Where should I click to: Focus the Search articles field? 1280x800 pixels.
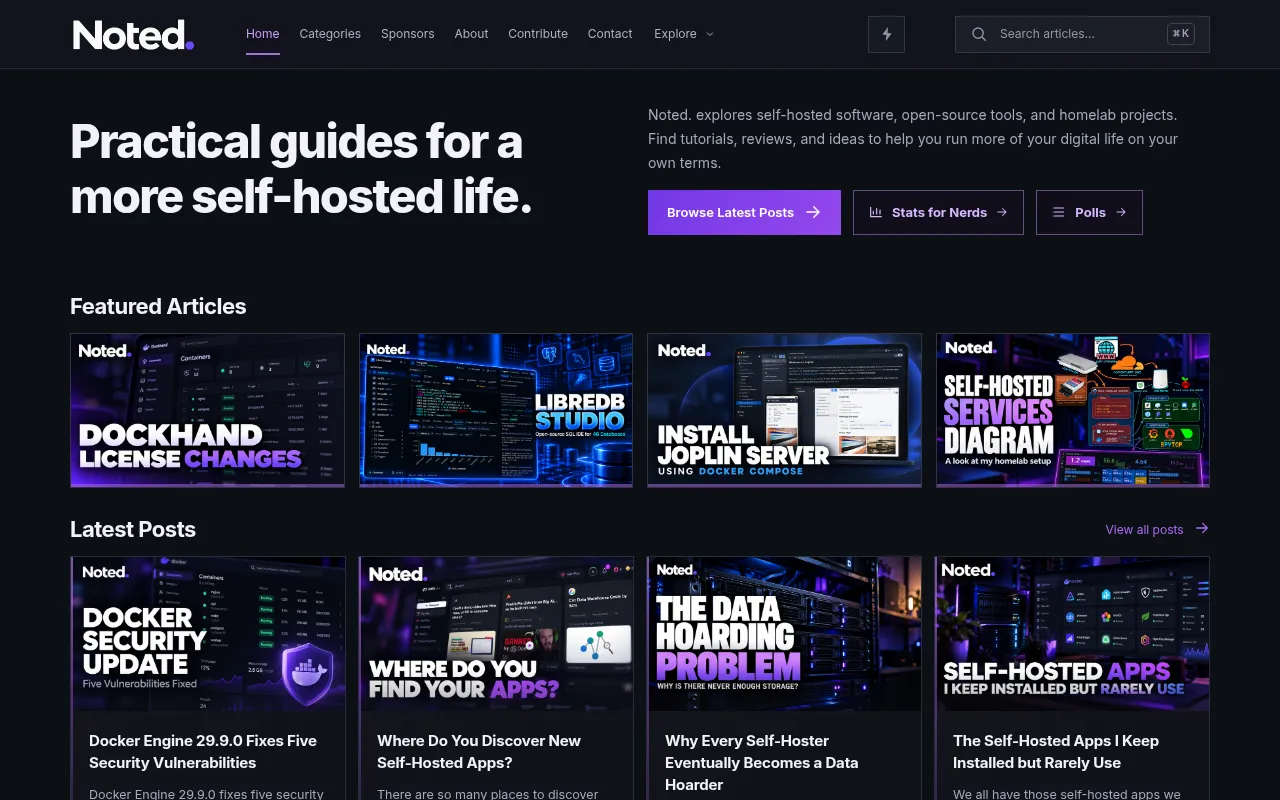1082,34
